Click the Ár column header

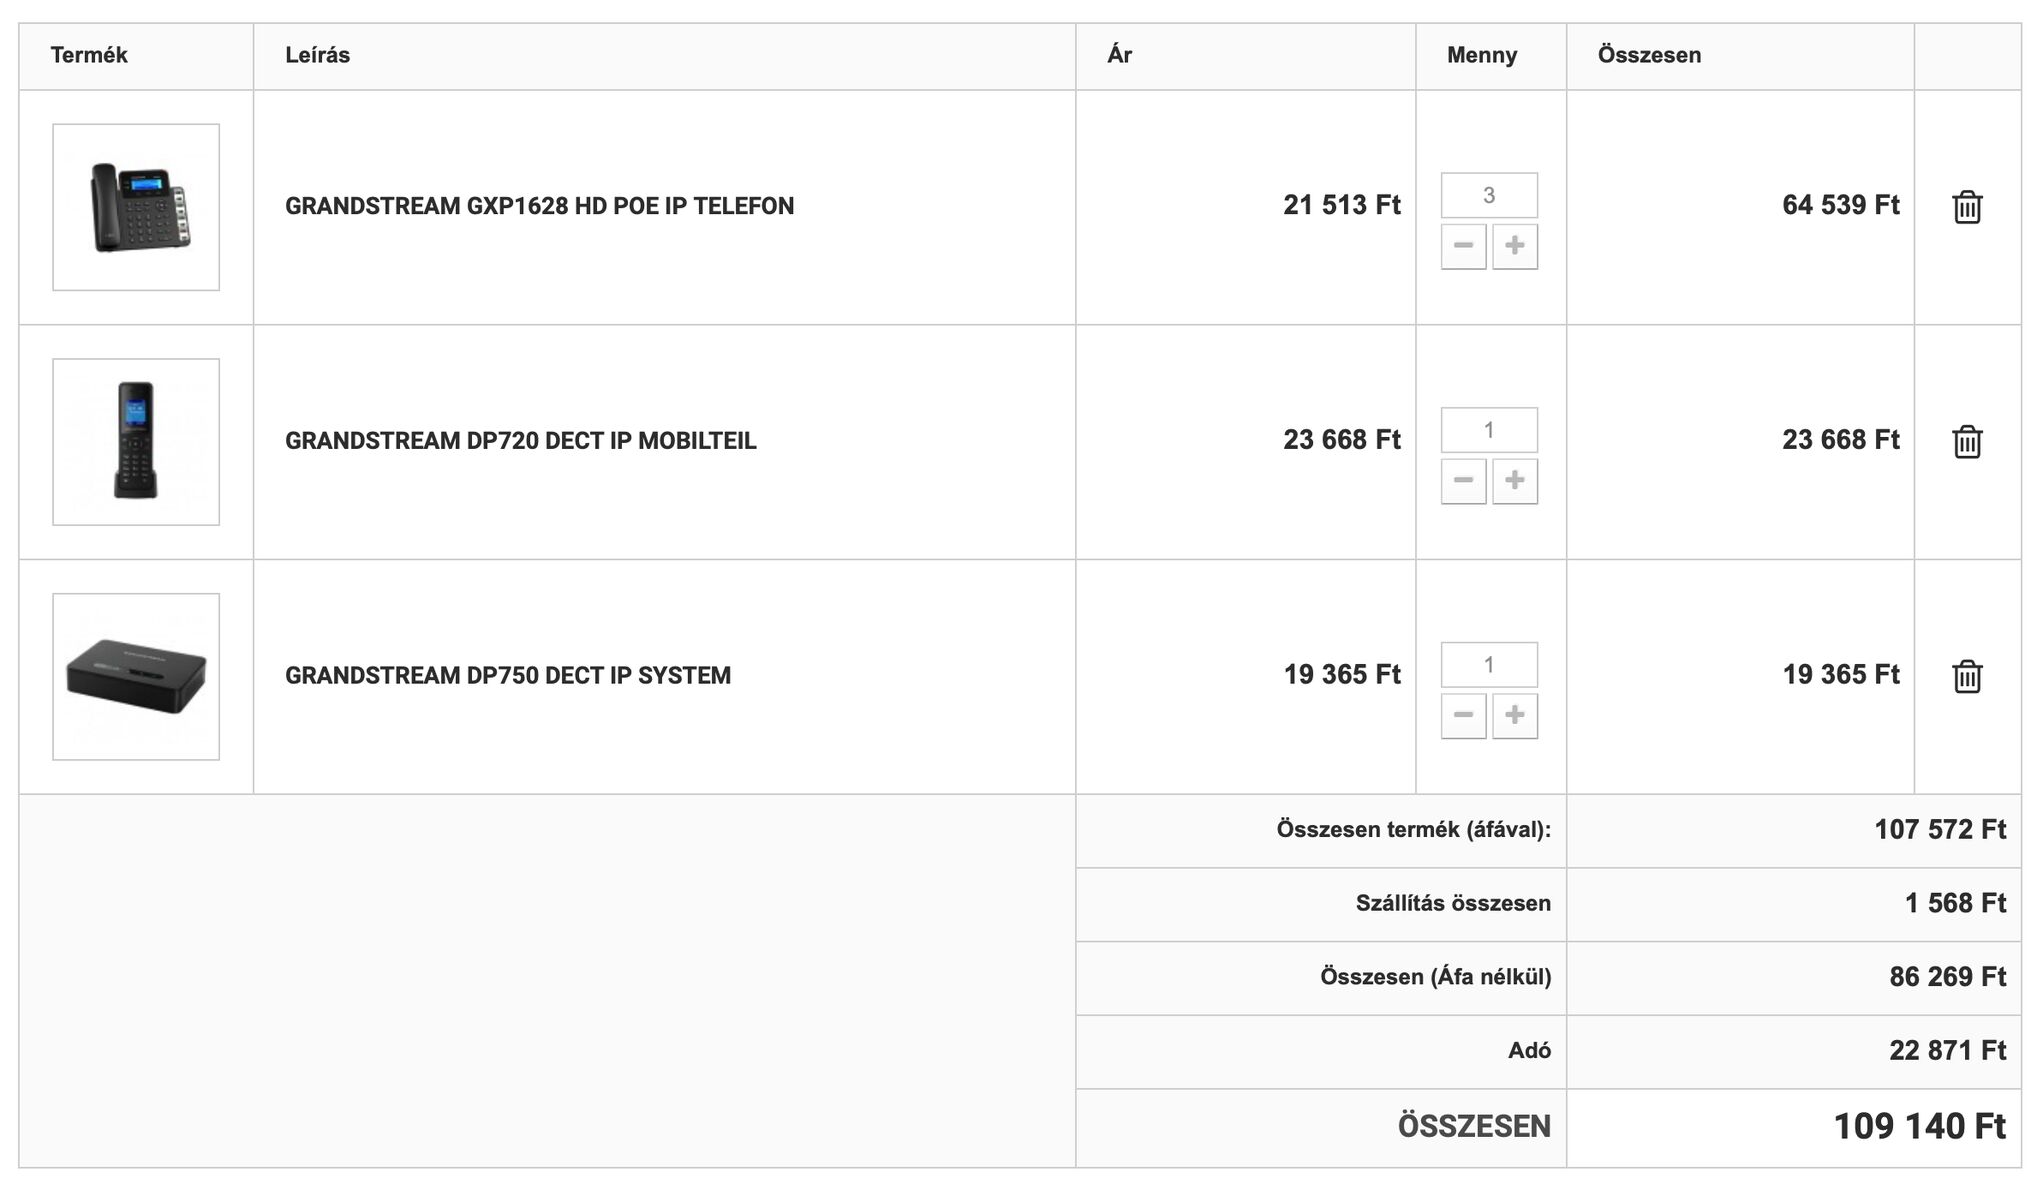pos(1119,55)
